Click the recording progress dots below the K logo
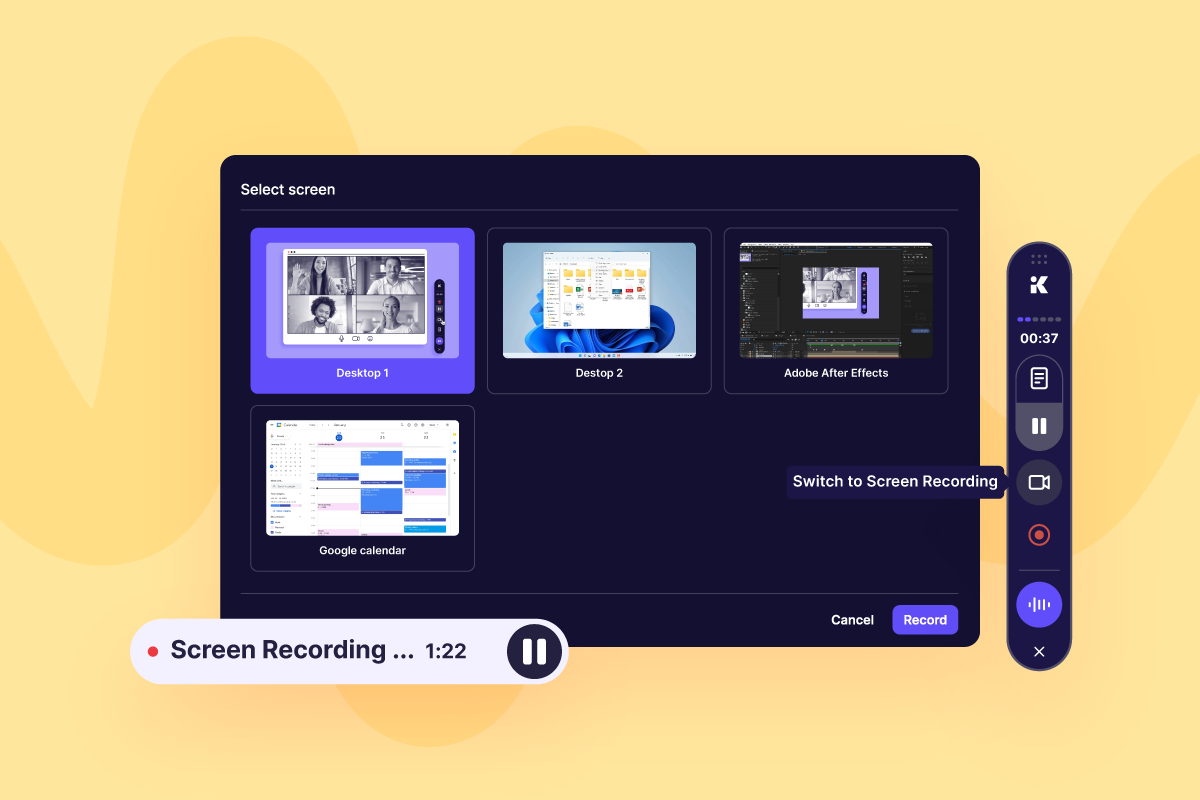Viewport: 1200px width, 800px height. [1038, 318]
